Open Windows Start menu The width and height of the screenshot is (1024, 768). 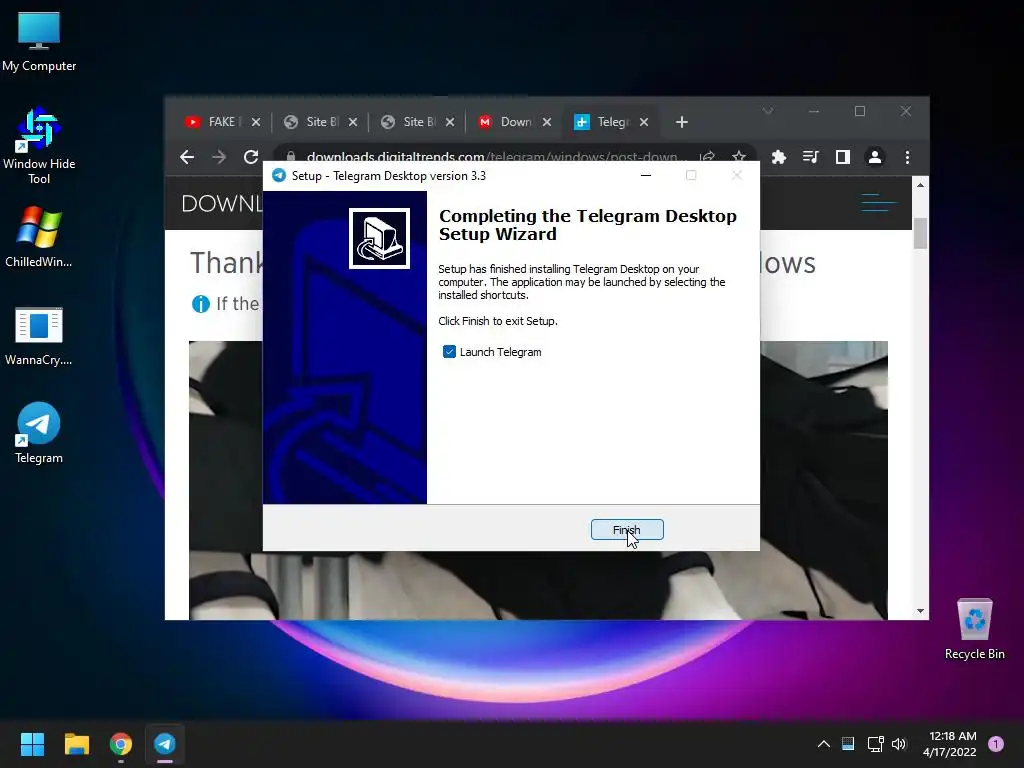32,744
